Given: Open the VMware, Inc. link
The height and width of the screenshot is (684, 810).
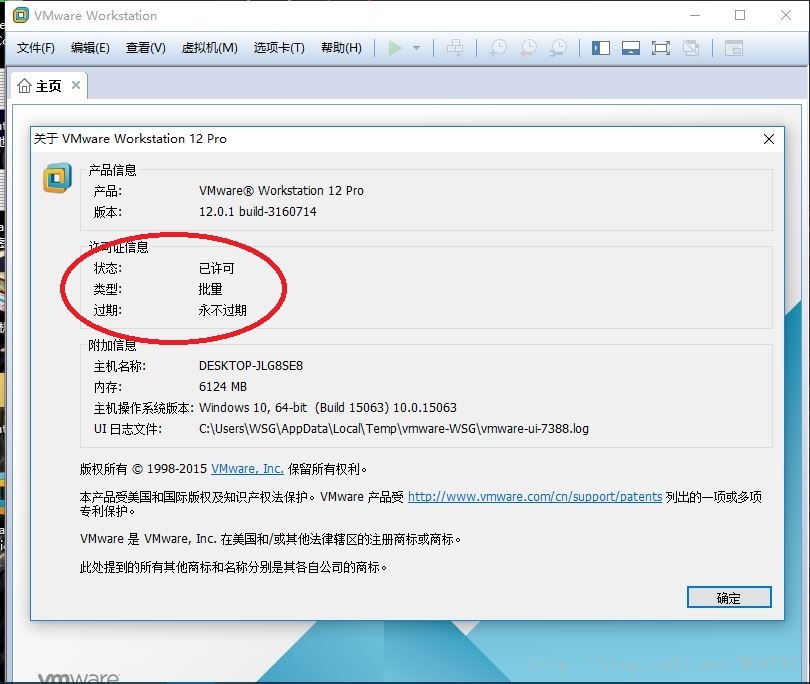Looking at the screenshot, I should click(247, 469).
